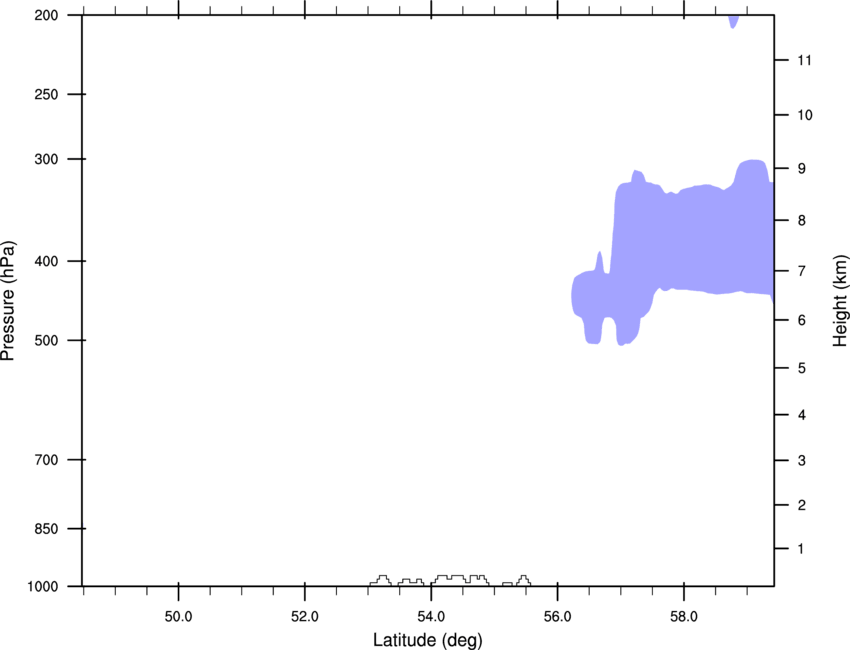850x650 pixels.
Task: Click the 54.0 latitude tick label
Action: [431, 617]
